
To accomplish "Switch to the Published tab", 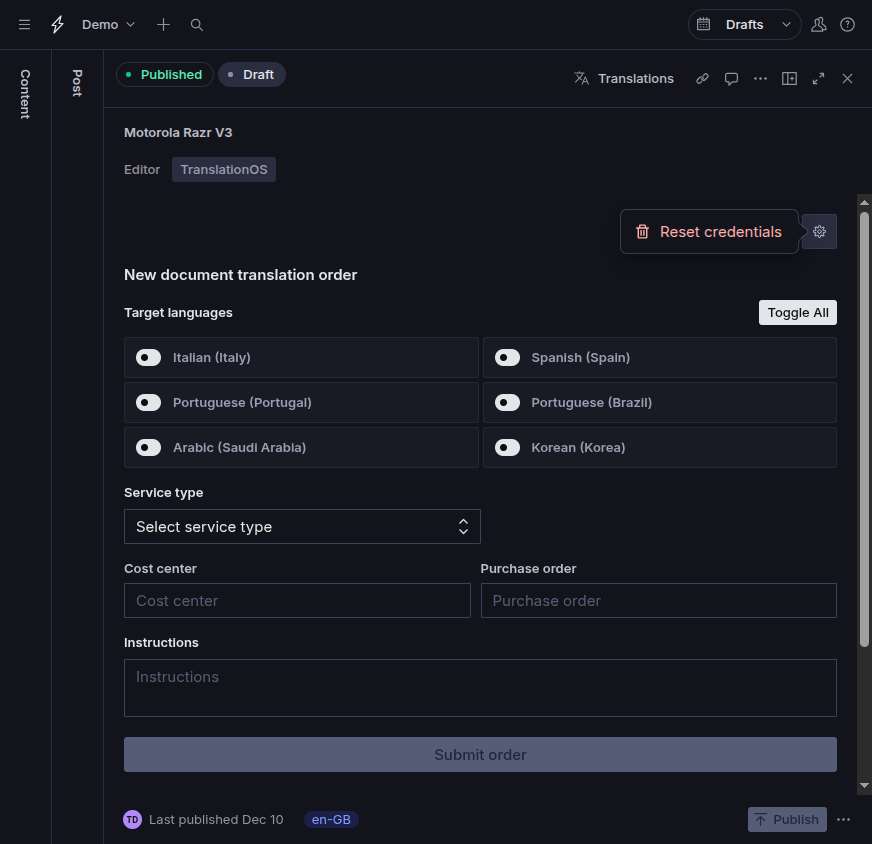I will (164, 74).
